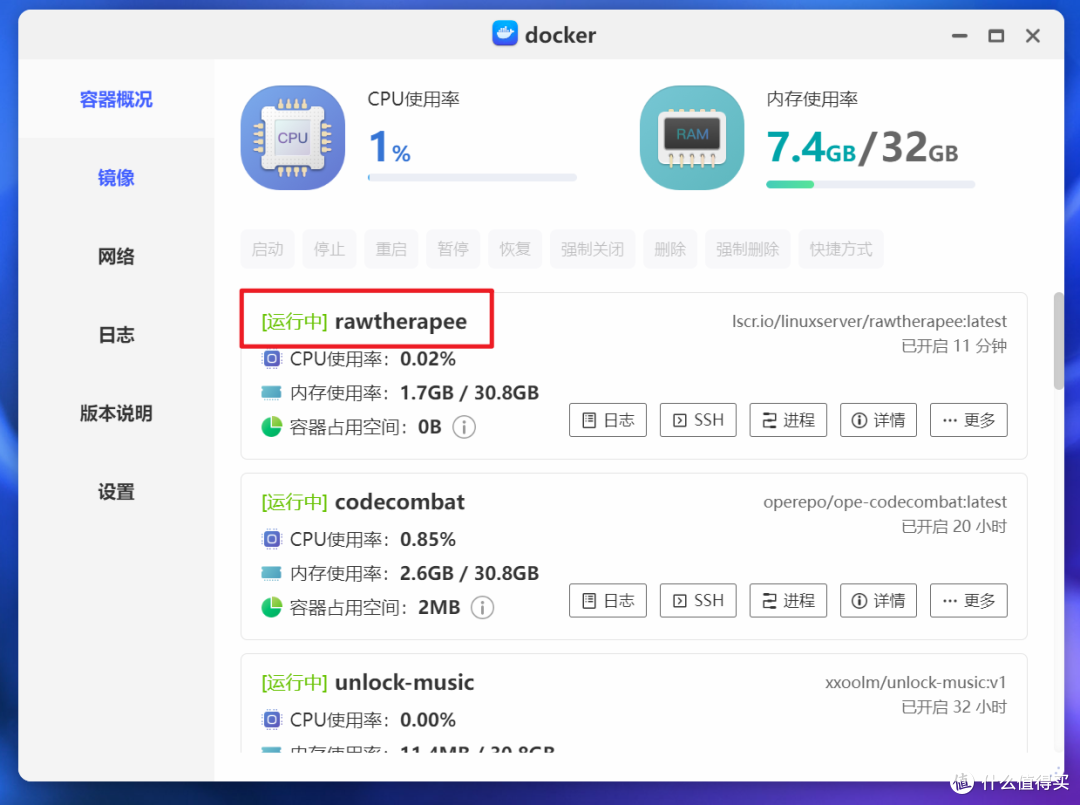Click codecombat memory value 2.6GB / 30.8GB

[470, 573]
